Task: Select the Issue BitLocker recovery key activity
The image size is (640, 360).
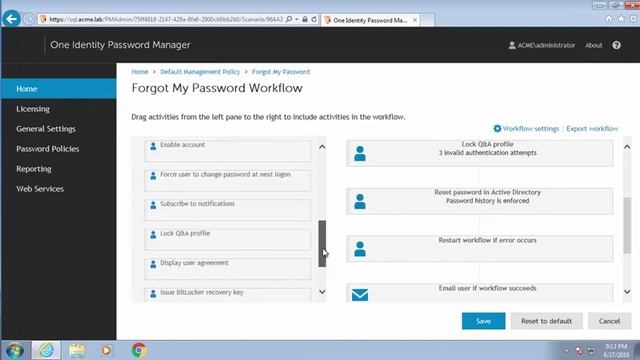Action: [x=227, y=295]
